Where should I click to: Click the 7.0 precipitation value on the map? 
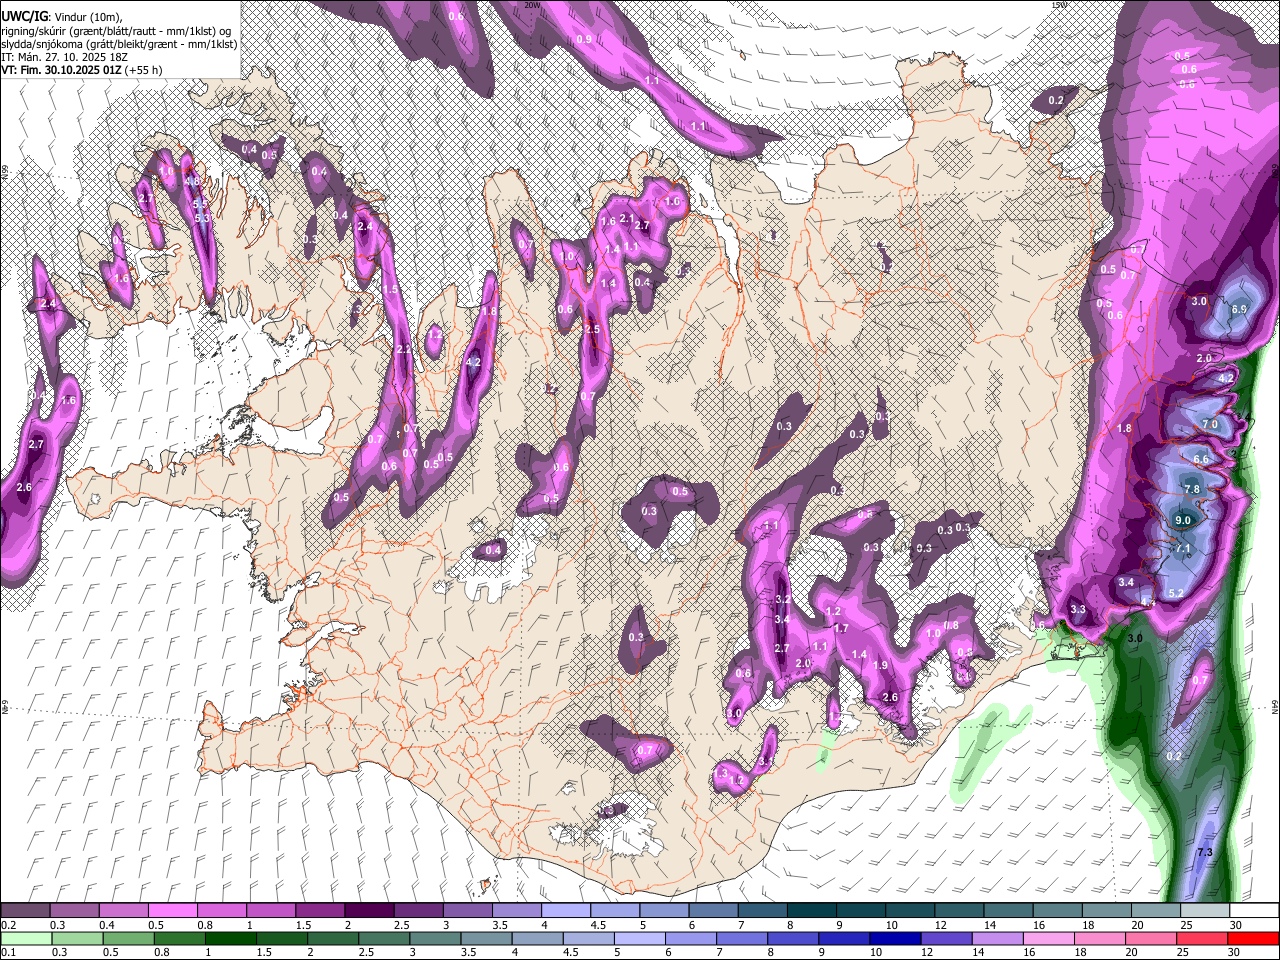point(1209,424)
